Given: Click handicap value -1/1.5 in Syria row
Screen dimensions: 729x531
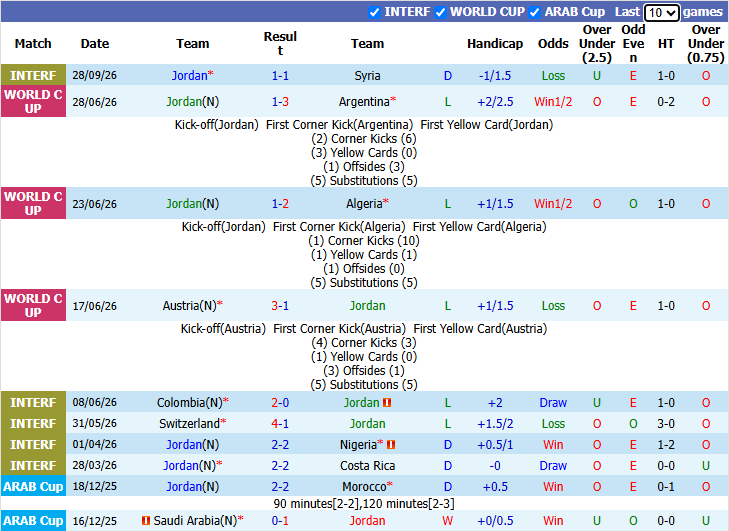Looking at the screenshot, I should [495, 75].
